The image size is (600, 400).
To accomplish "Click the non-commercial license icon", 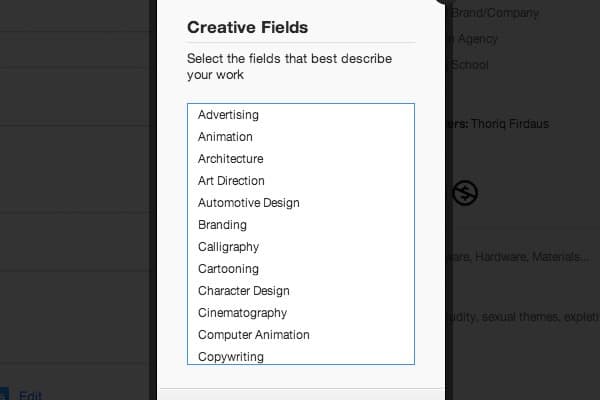I will (465, 193).
